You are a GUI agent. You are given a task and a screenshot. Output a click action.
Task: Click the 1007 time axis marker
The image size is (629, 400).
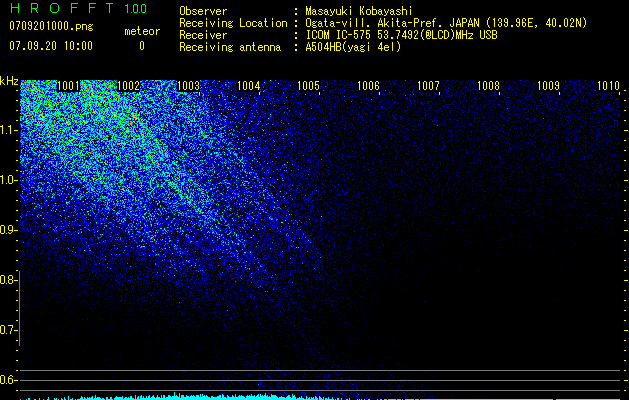click(428, 86)
